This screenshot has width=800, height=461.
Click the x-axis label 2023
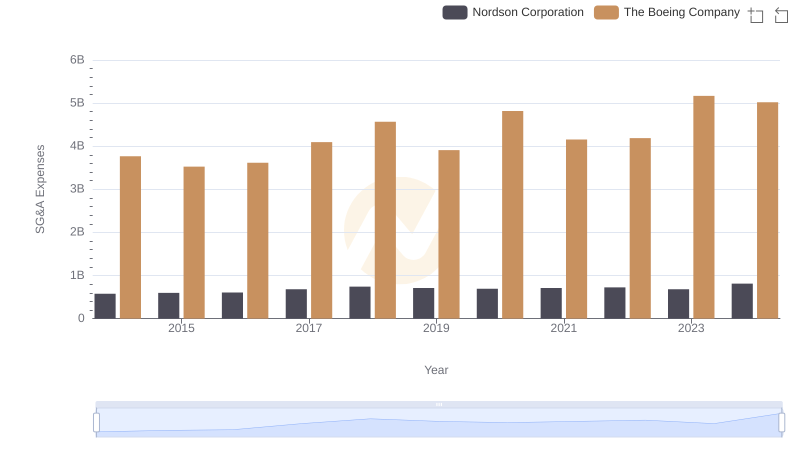point(691,328)
